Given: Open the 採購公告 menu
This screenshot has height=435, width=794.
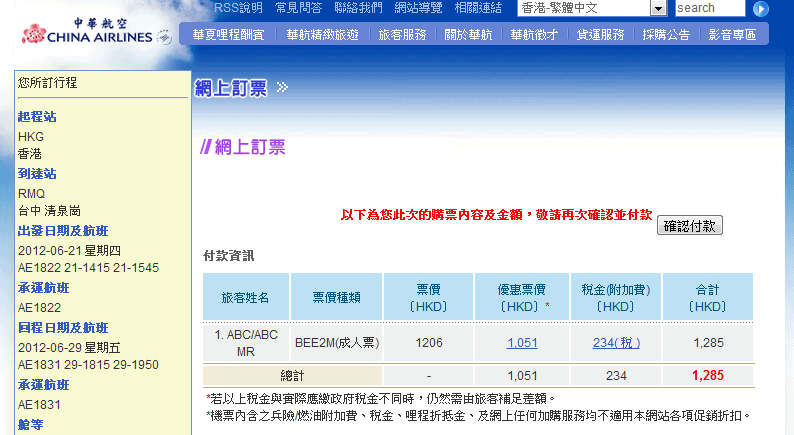Looking at the screenshot, I should pos(666,35).
